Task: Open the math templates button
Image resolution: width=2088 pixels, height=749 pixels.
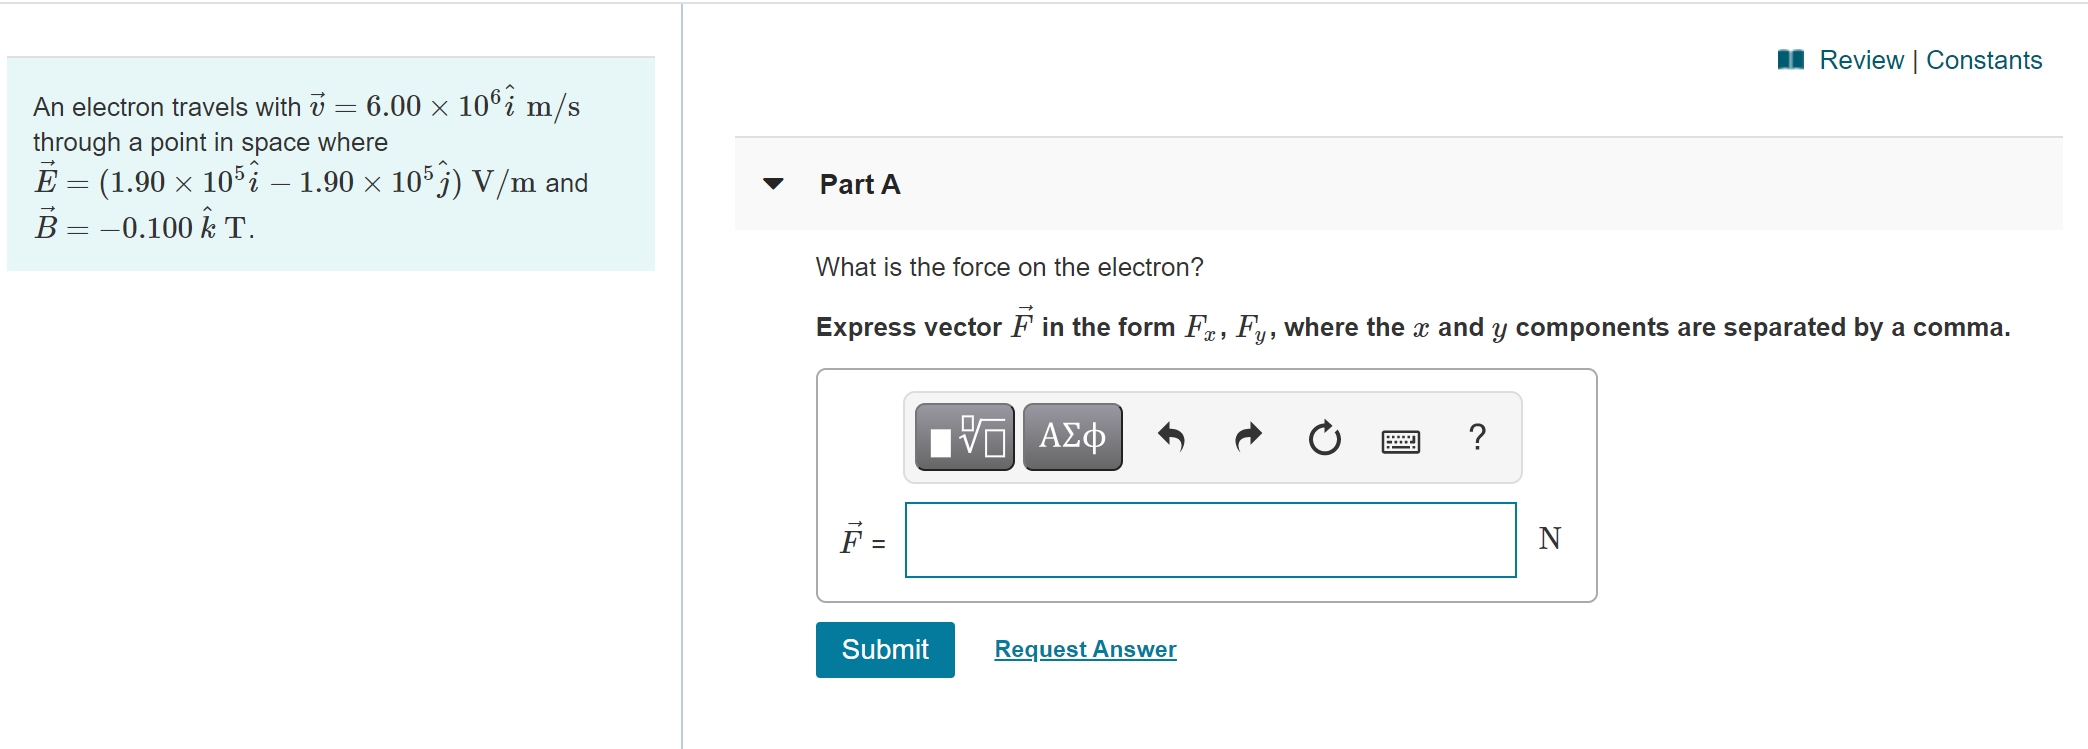Action: tap(964, 437)
